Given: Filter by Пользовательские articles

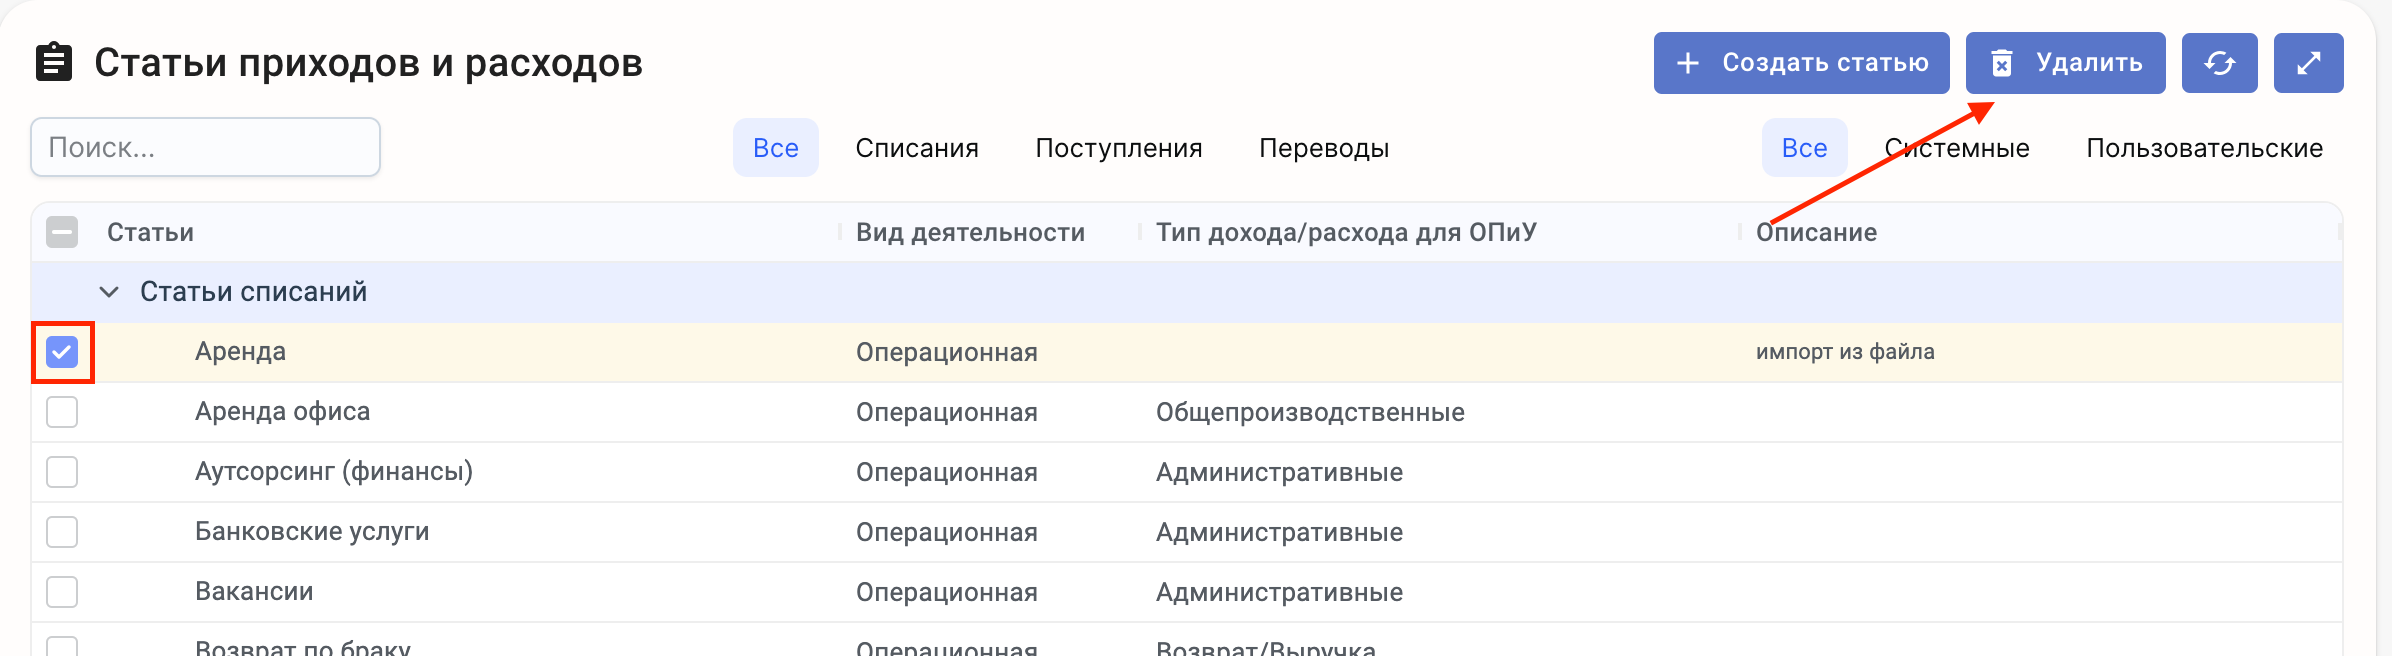Looking at the screenshot, I should (2204, 148).
